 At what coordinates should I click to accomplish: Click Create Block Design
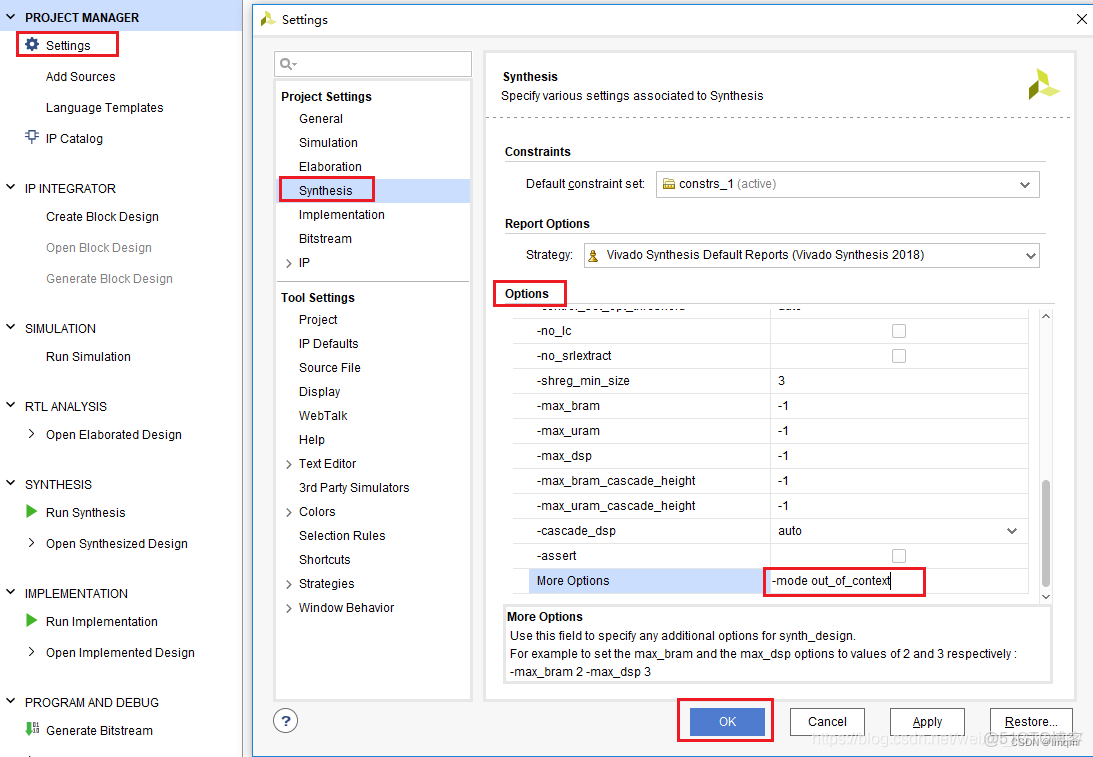coord(102,217)
